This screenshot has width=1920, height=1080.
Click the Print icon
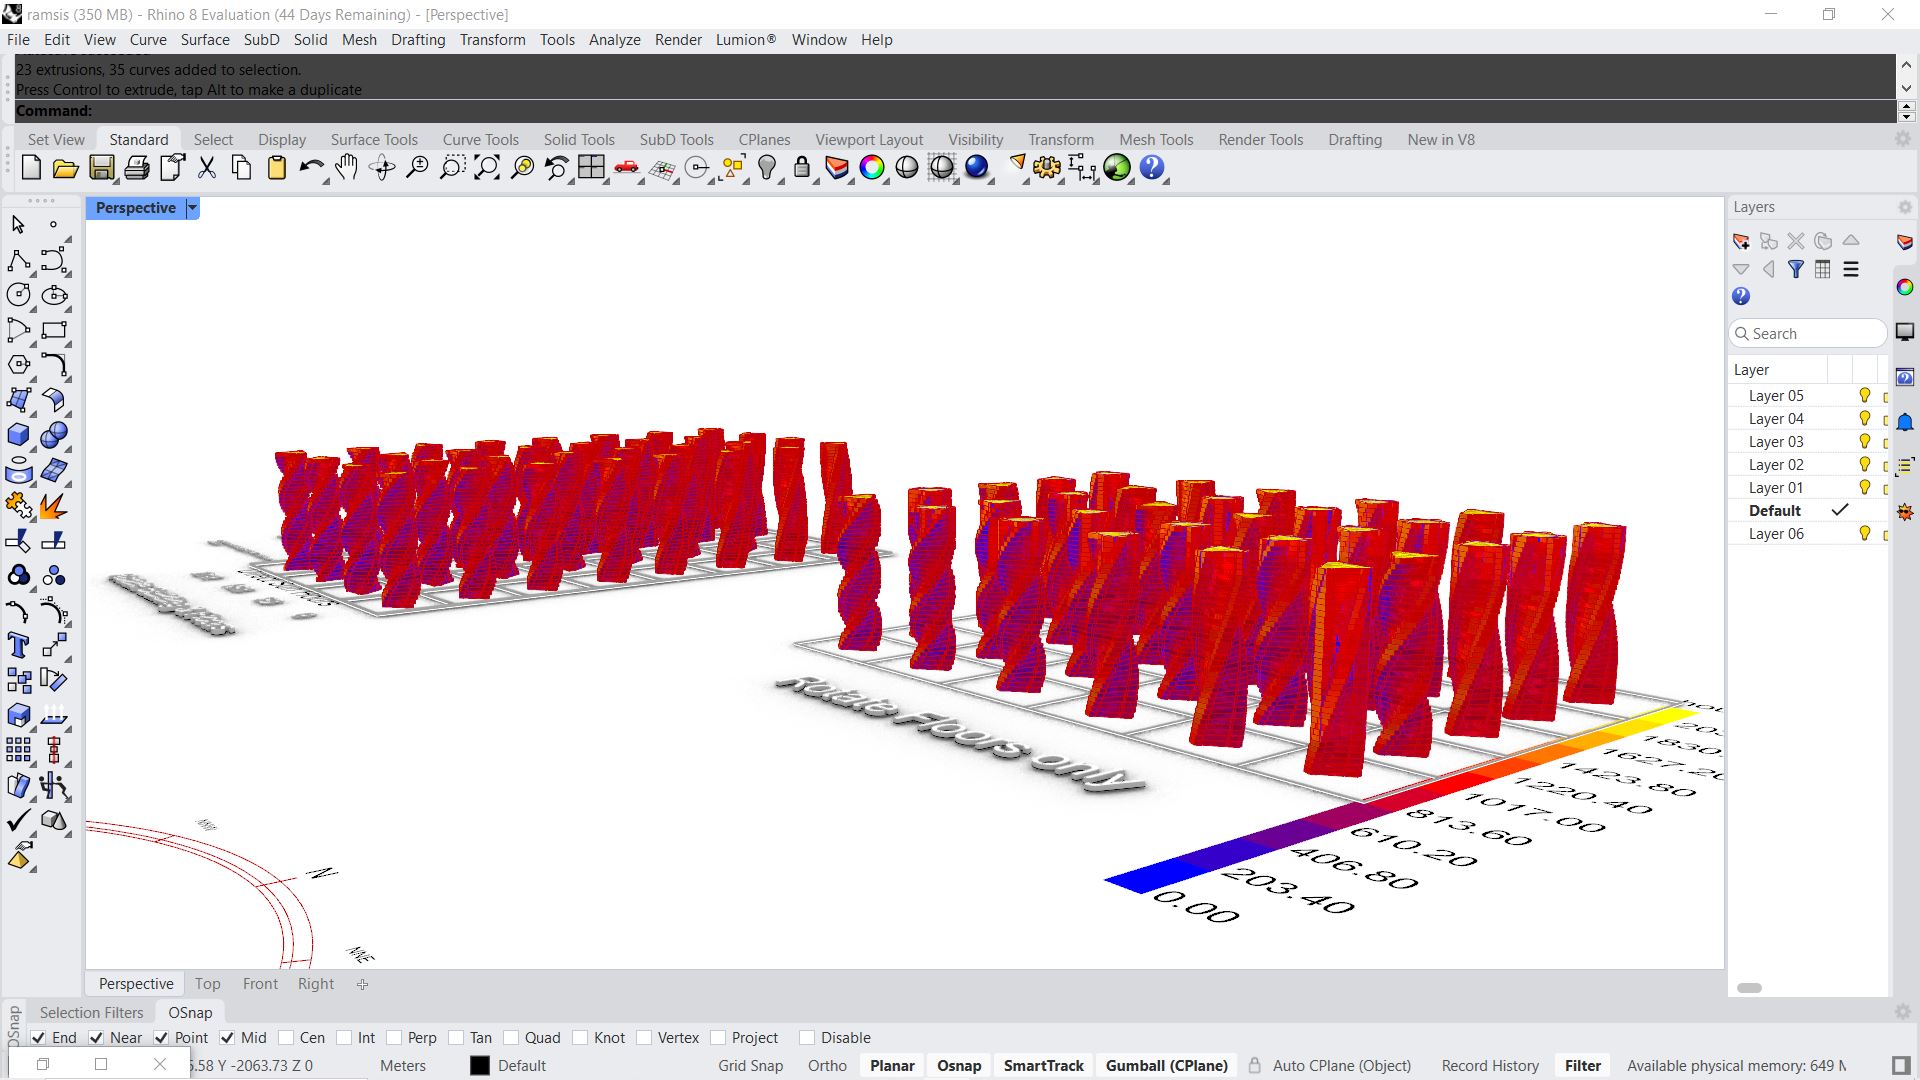point(136,168)
